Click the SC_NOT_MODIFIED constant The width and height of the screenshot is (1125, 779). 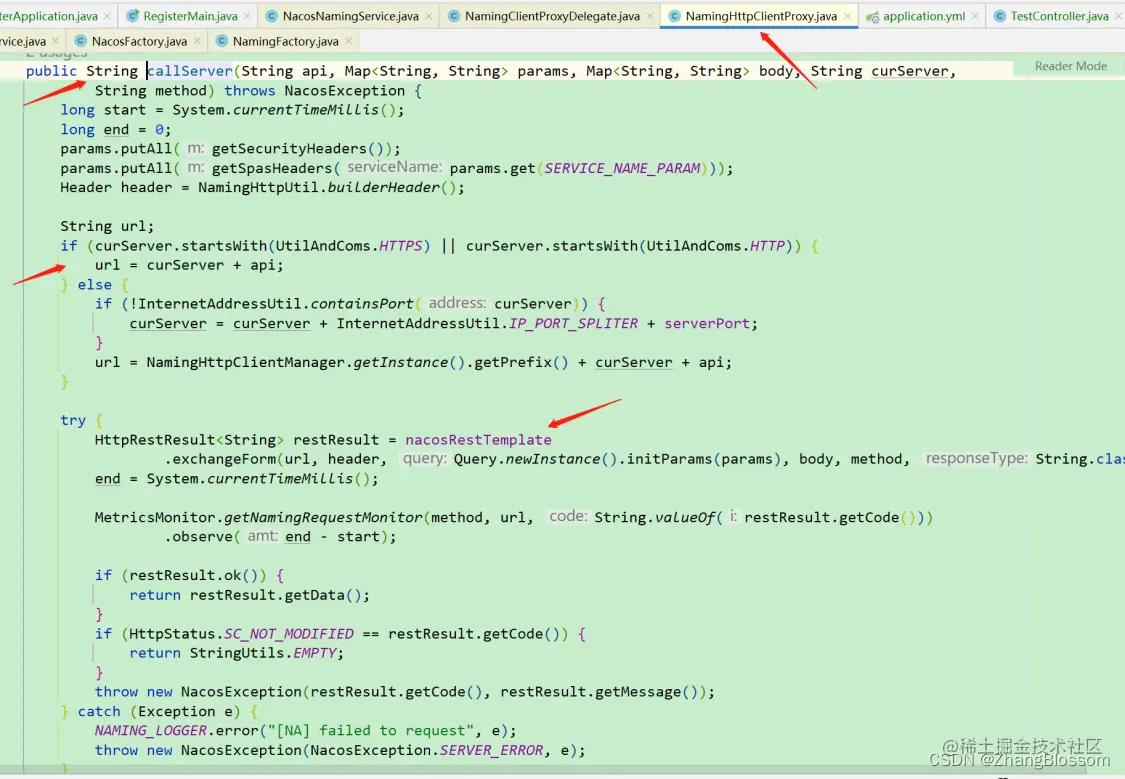coord(288,634)
